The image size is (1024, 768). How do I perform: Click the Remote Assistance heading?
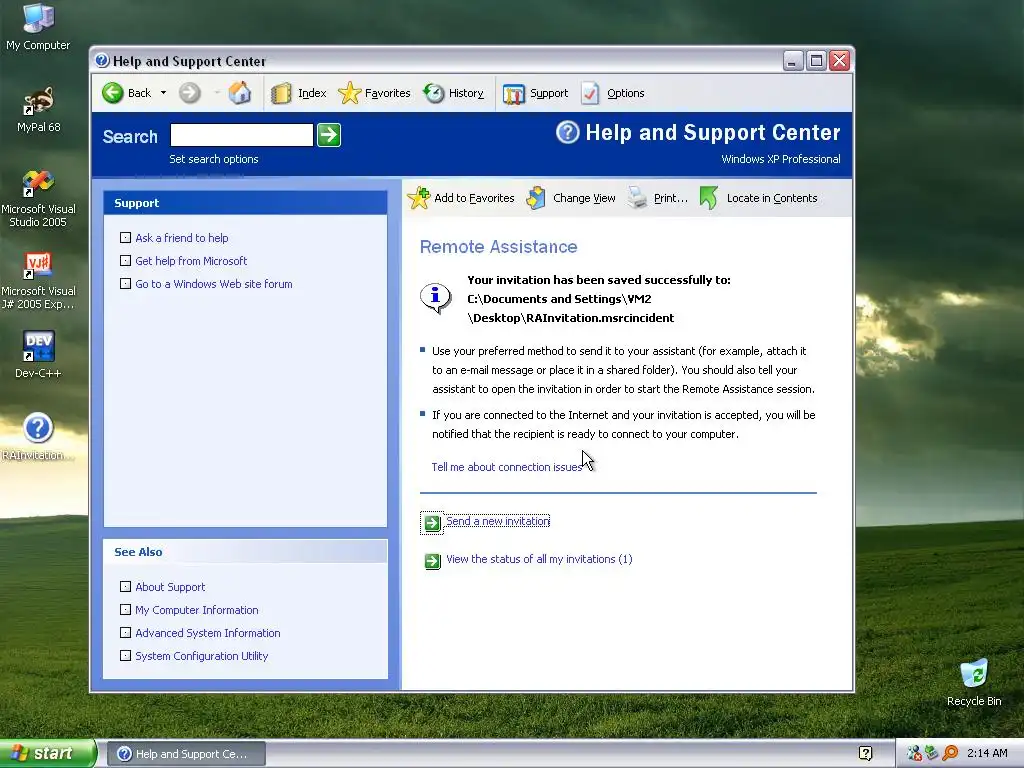pos(498,247)
